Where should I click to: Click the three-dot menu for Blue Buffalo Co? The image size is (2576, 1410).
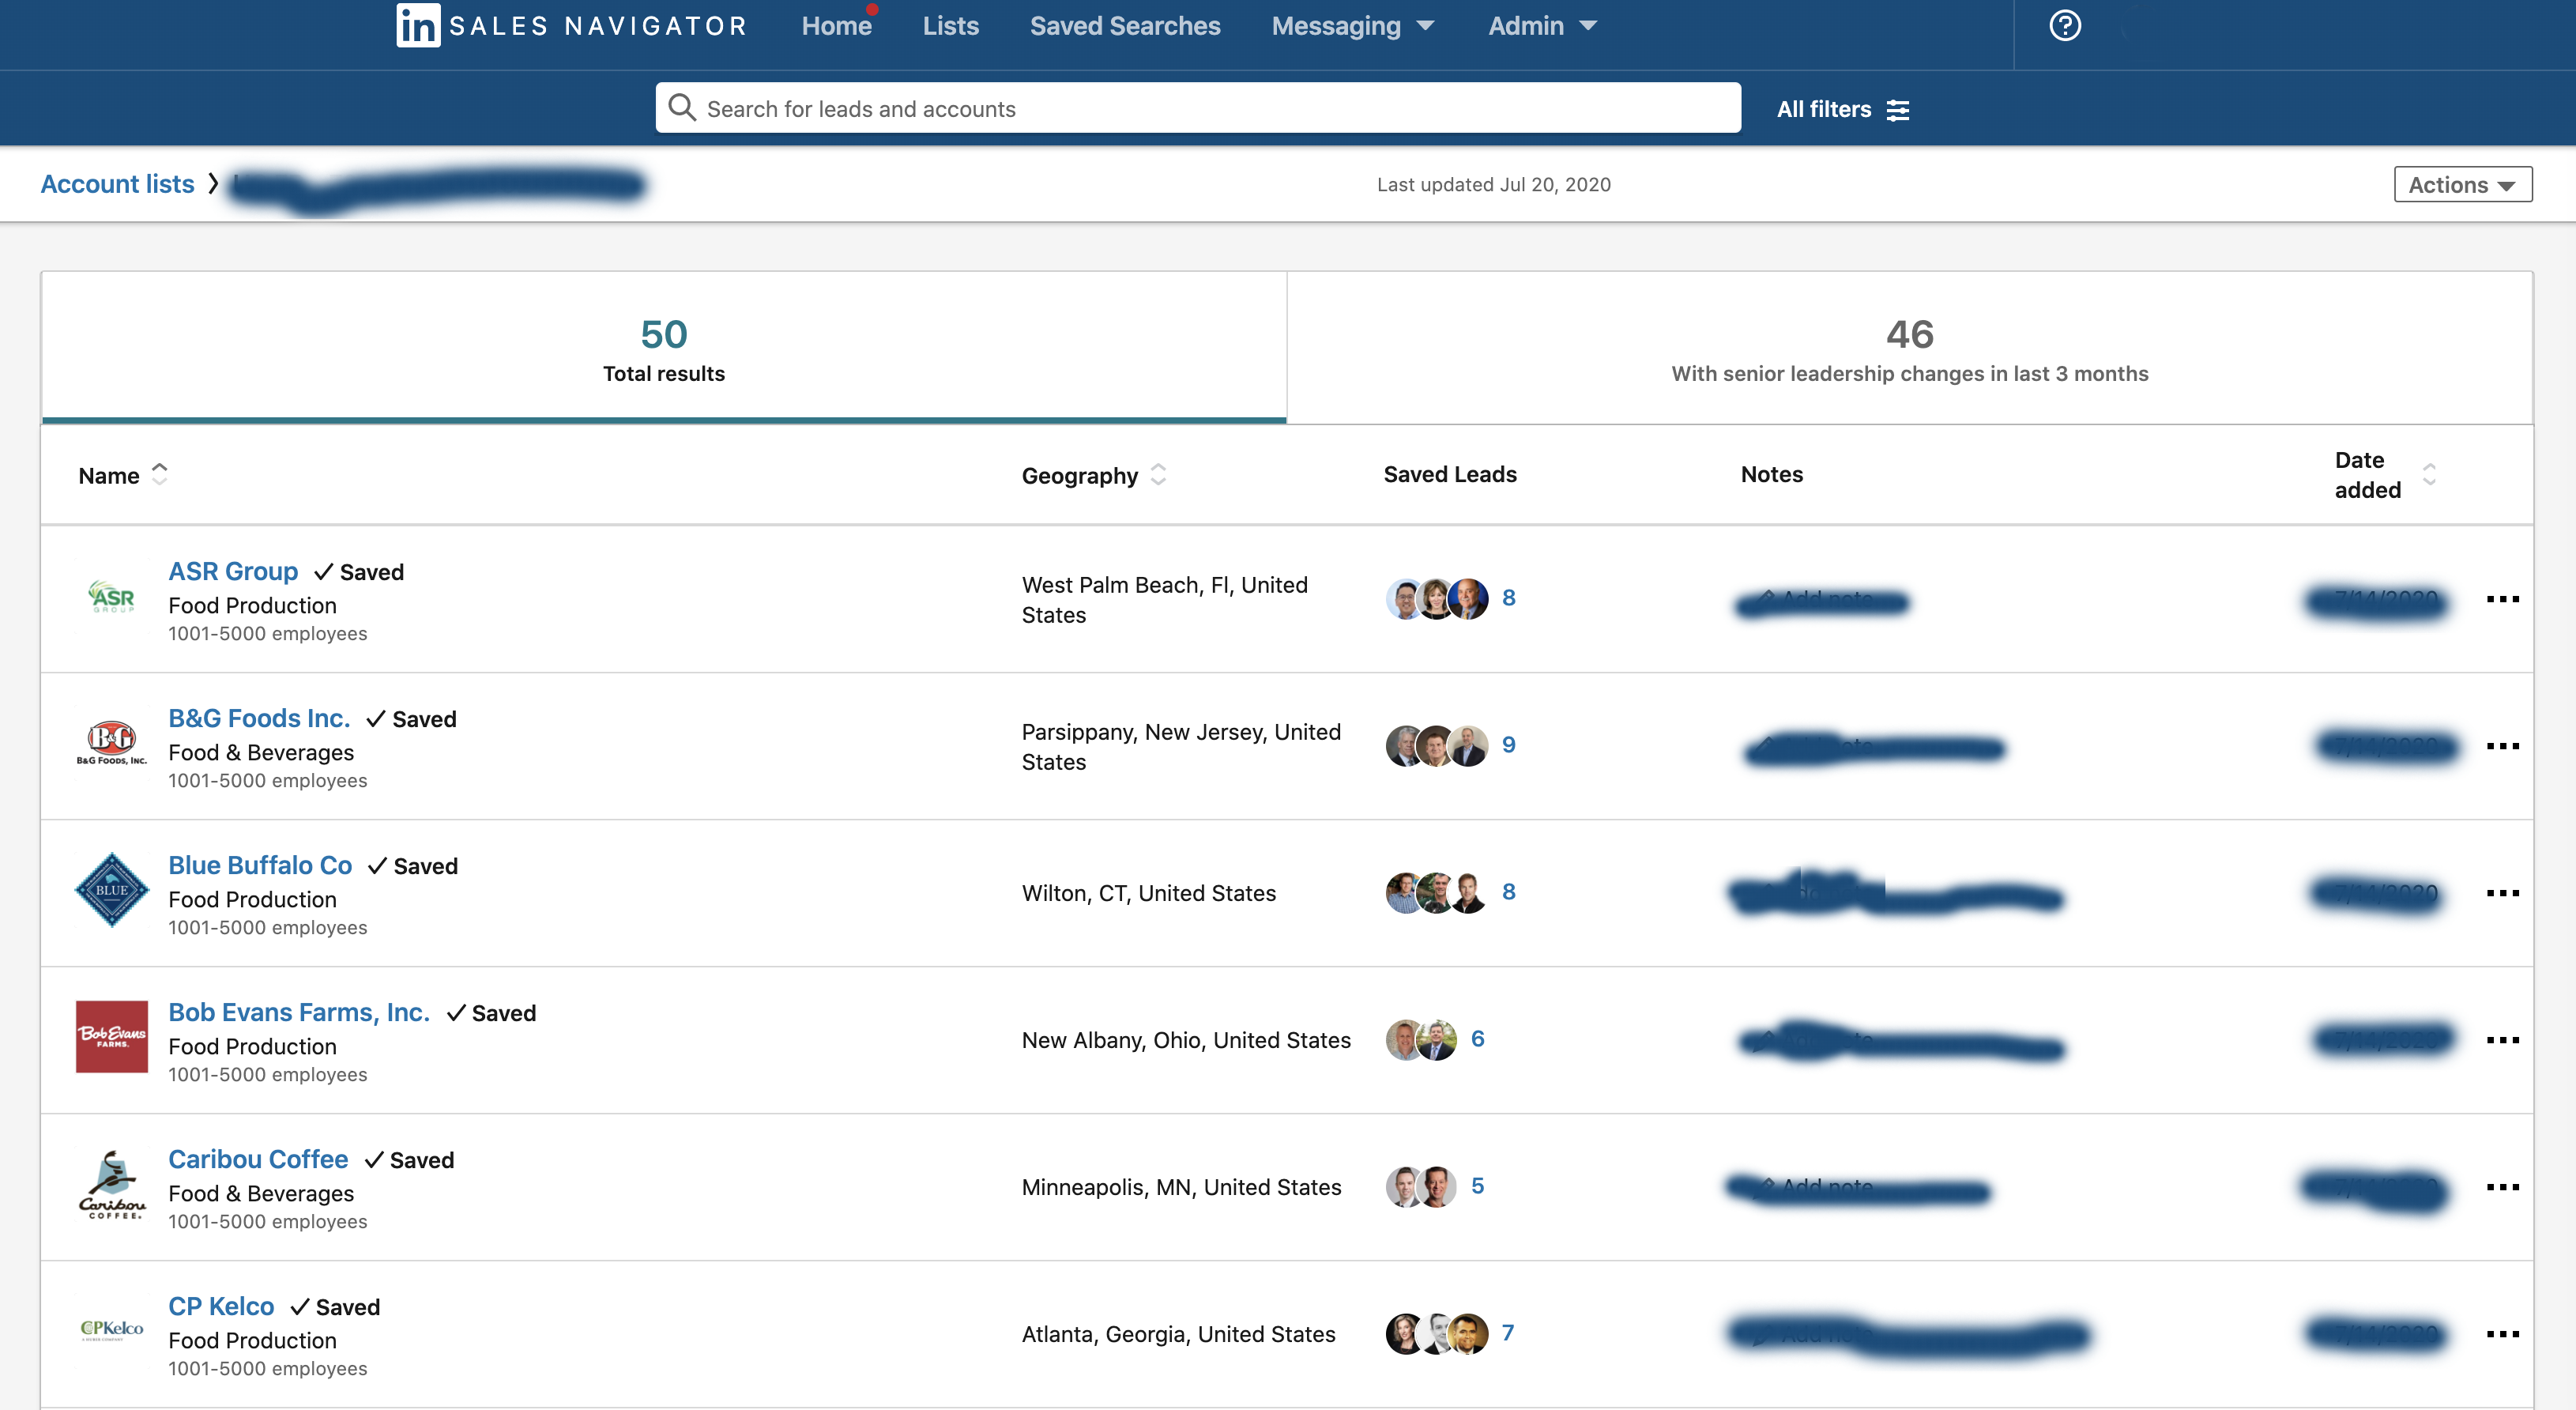[2503, 892]
